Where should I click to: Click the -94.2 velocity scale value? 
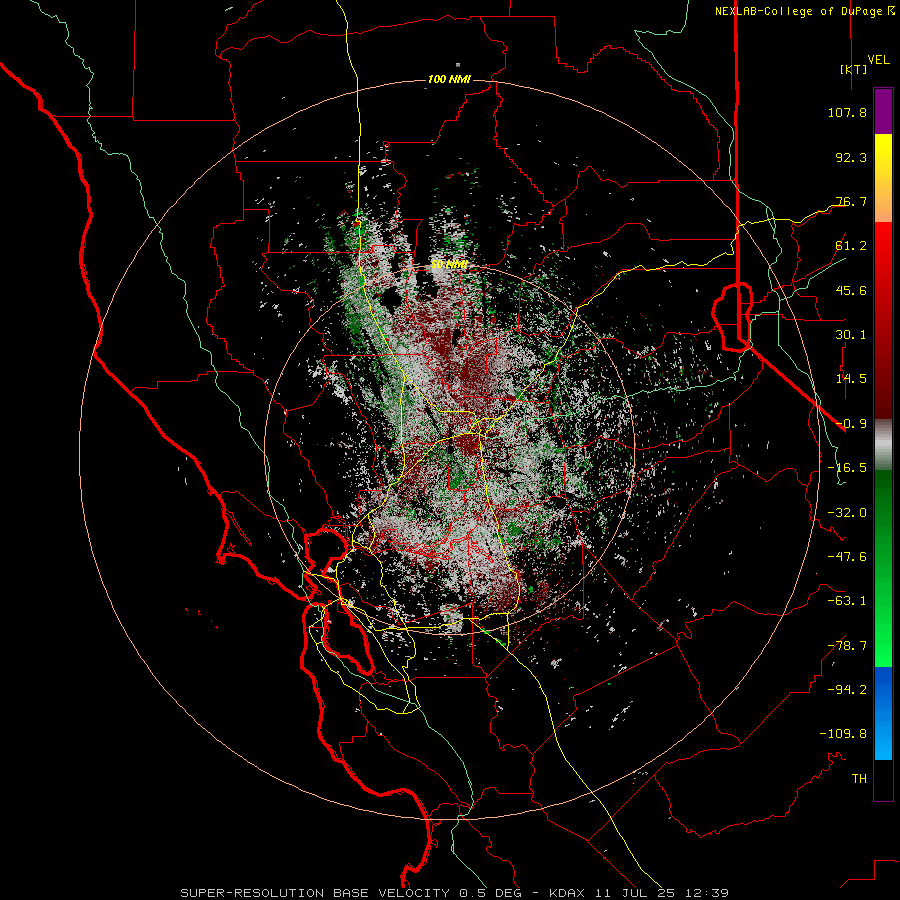847,690
